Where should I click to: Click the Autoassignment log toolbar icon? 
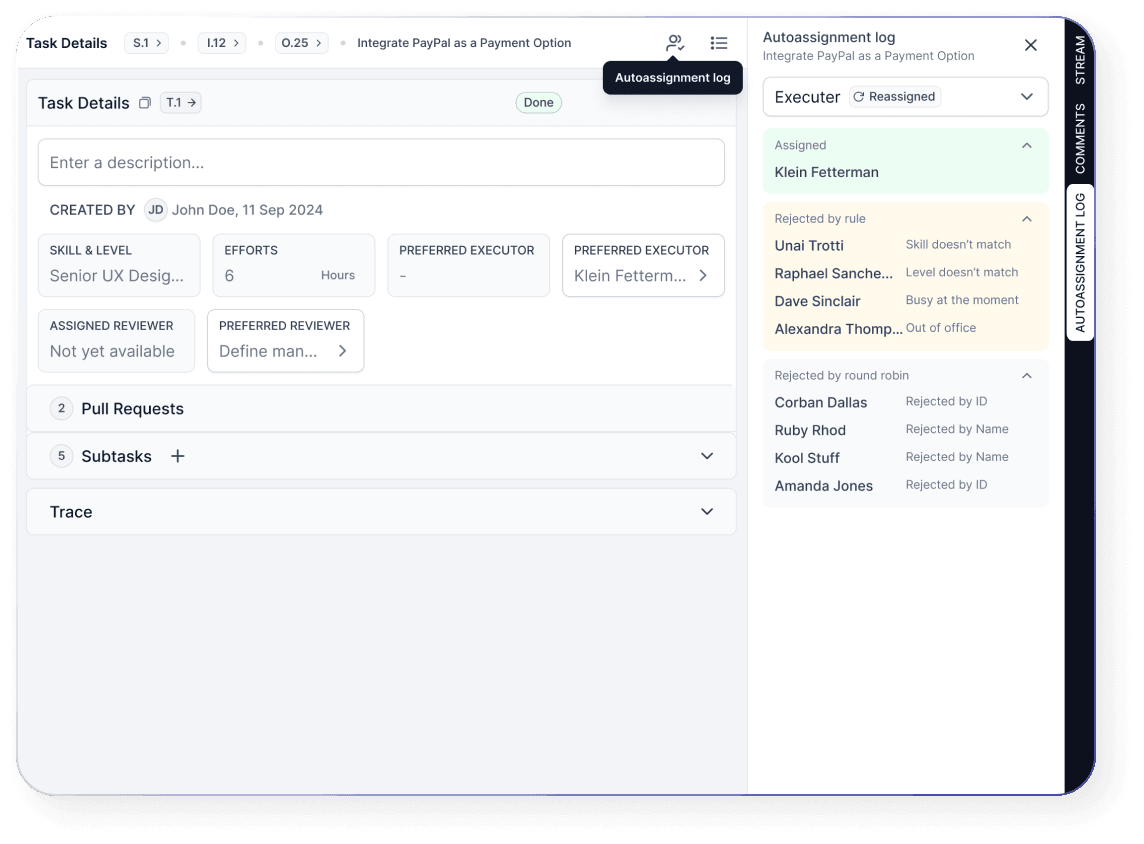click(x=675, y=43)
